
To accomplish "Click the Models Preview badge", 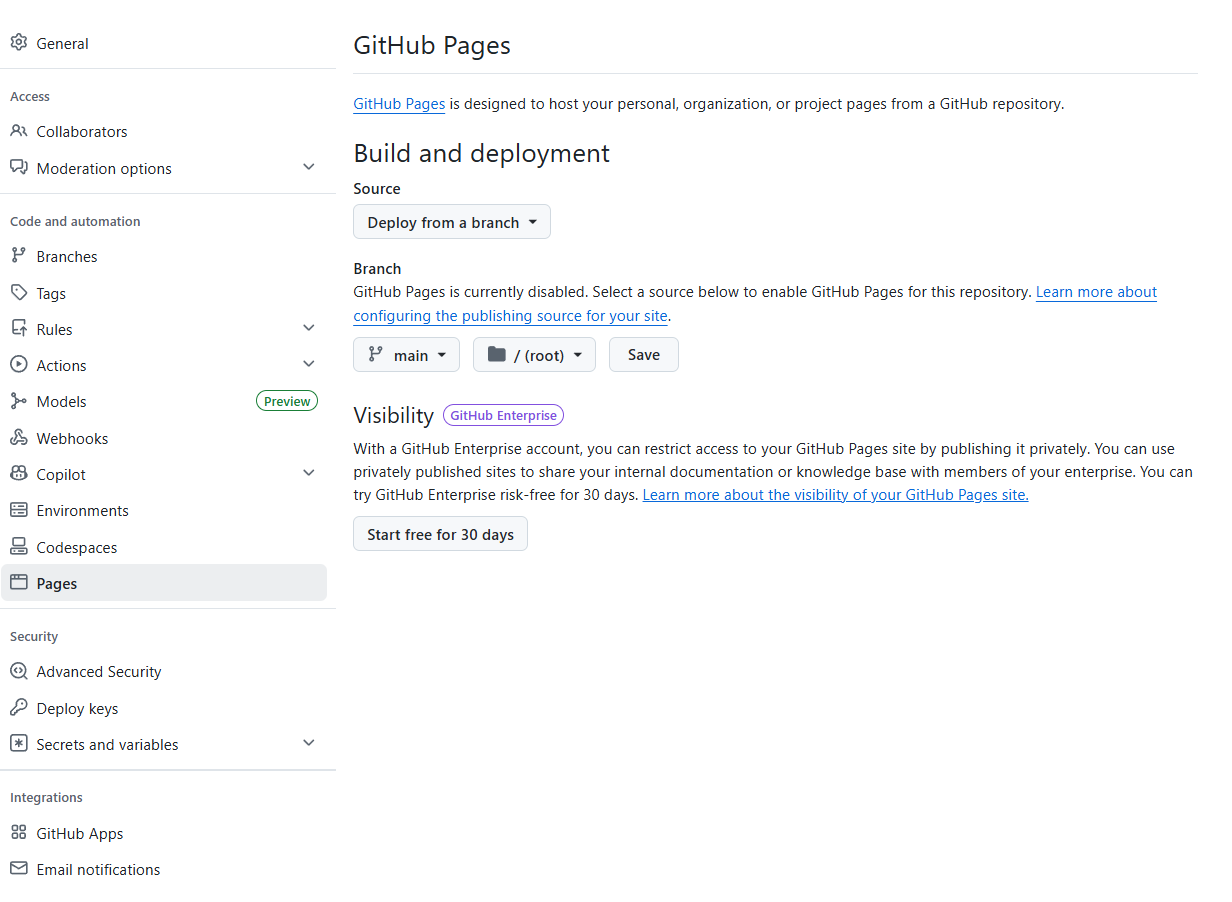I will coord(287,400).
